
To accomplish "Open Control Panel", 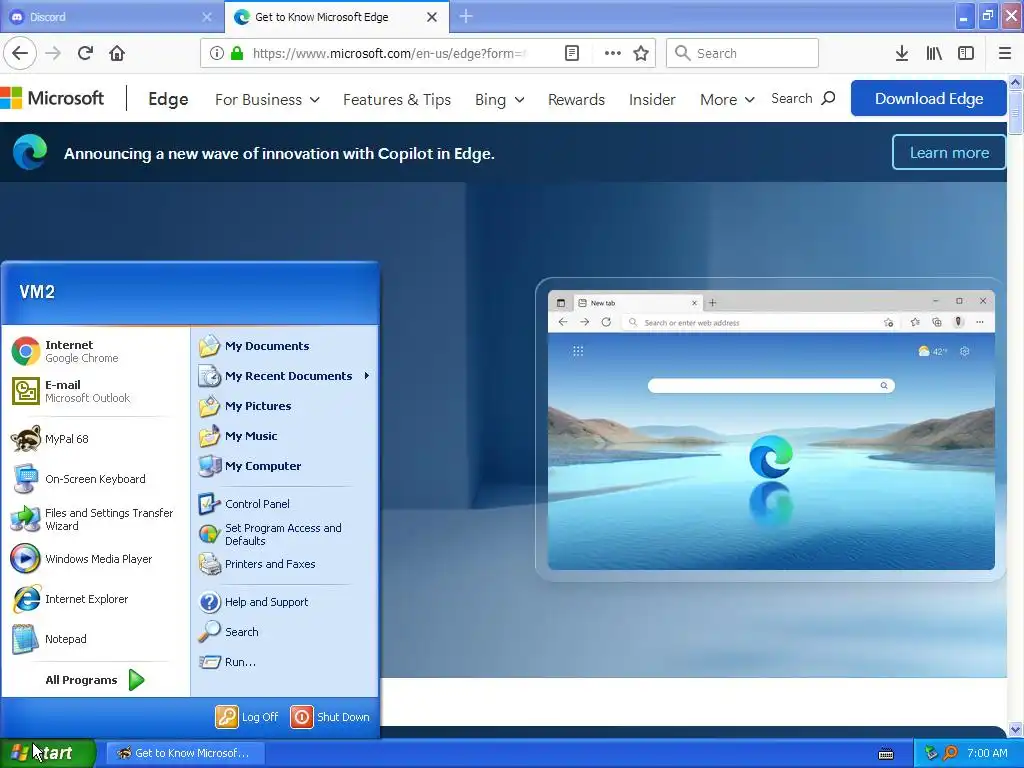I will pos(284,504).
